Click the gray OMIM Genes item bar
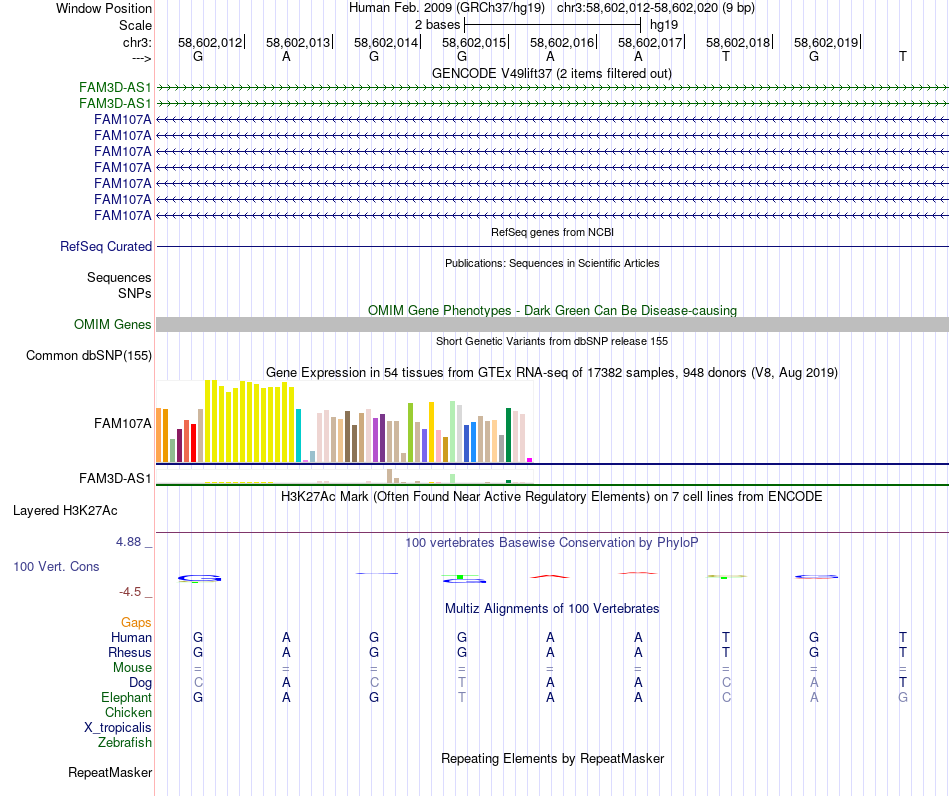 coord(552,325)
